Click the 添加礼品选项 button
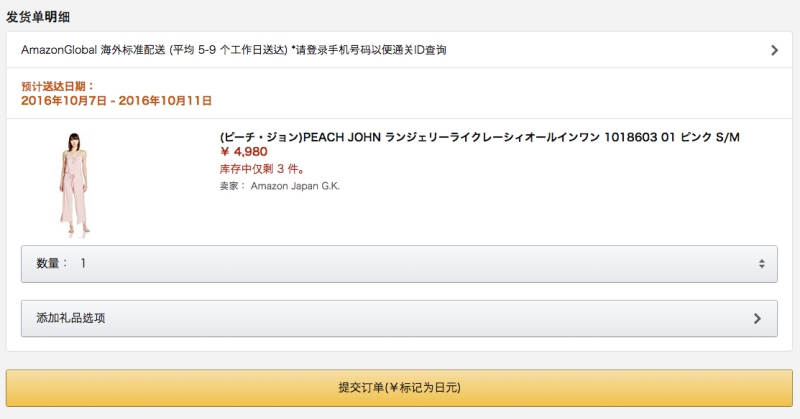The width and height of the screenshot is (800, 419). point(398,319)
